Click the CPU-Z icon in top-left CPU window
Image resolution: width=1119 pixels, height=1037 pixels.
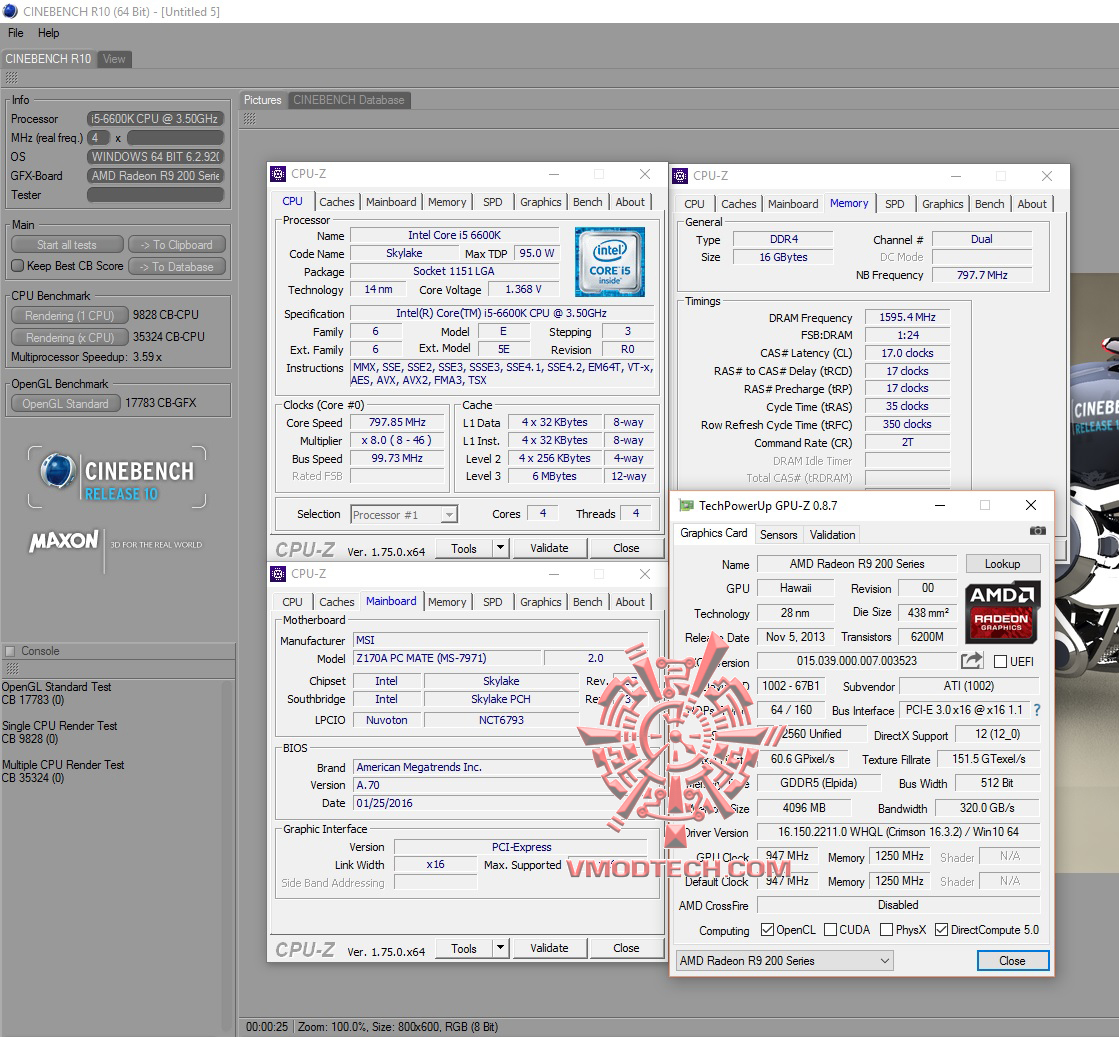pyautogui.click(x=278, y=173)
